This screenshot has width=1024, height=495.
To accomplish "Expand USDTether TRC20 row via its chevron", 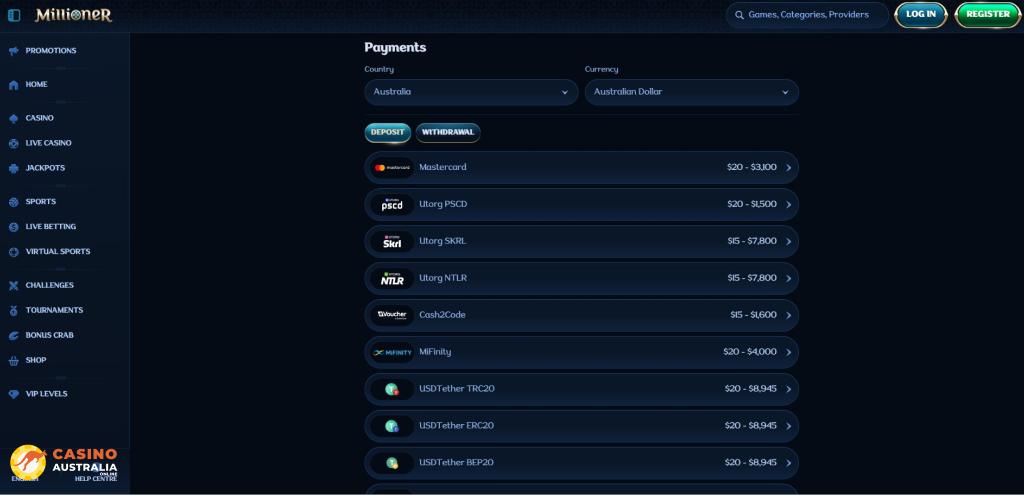I will [788, 390].
